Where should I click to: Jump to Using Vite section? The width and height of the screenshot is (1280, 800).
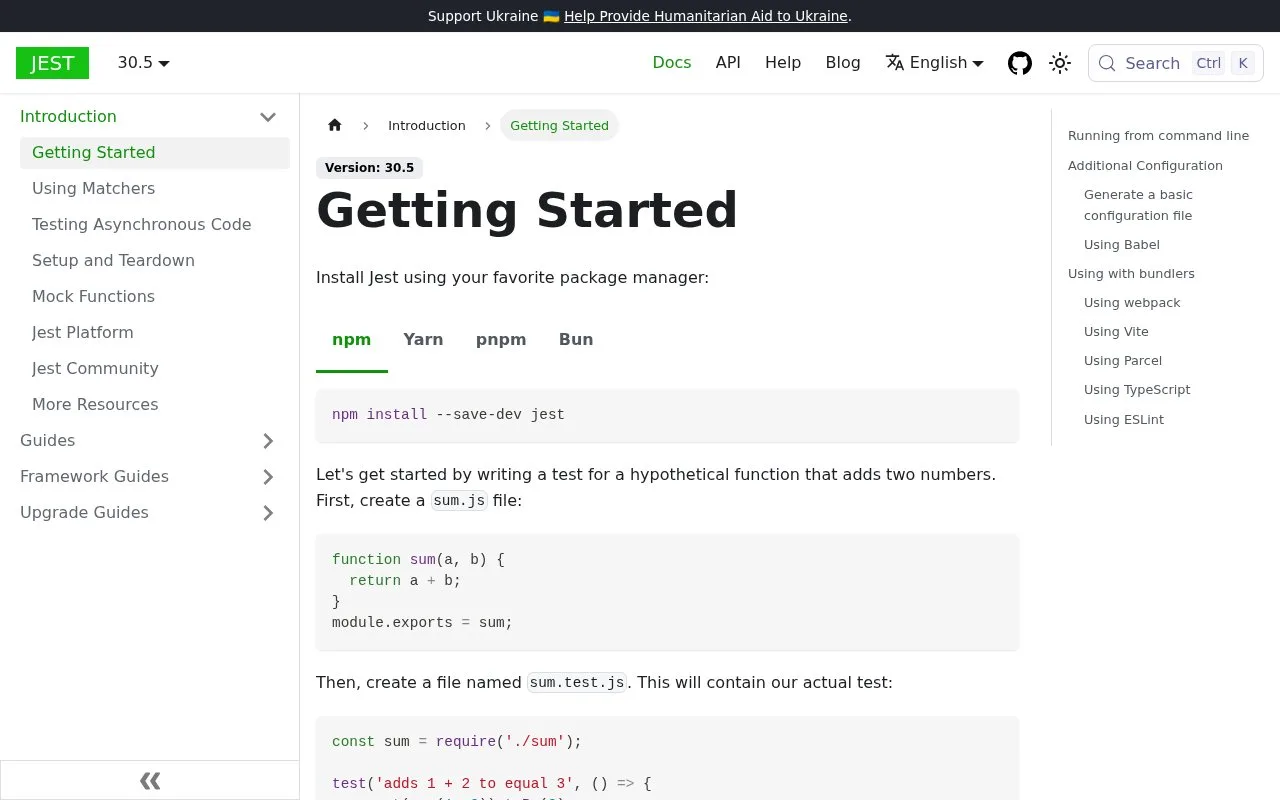click(1116, 332)
